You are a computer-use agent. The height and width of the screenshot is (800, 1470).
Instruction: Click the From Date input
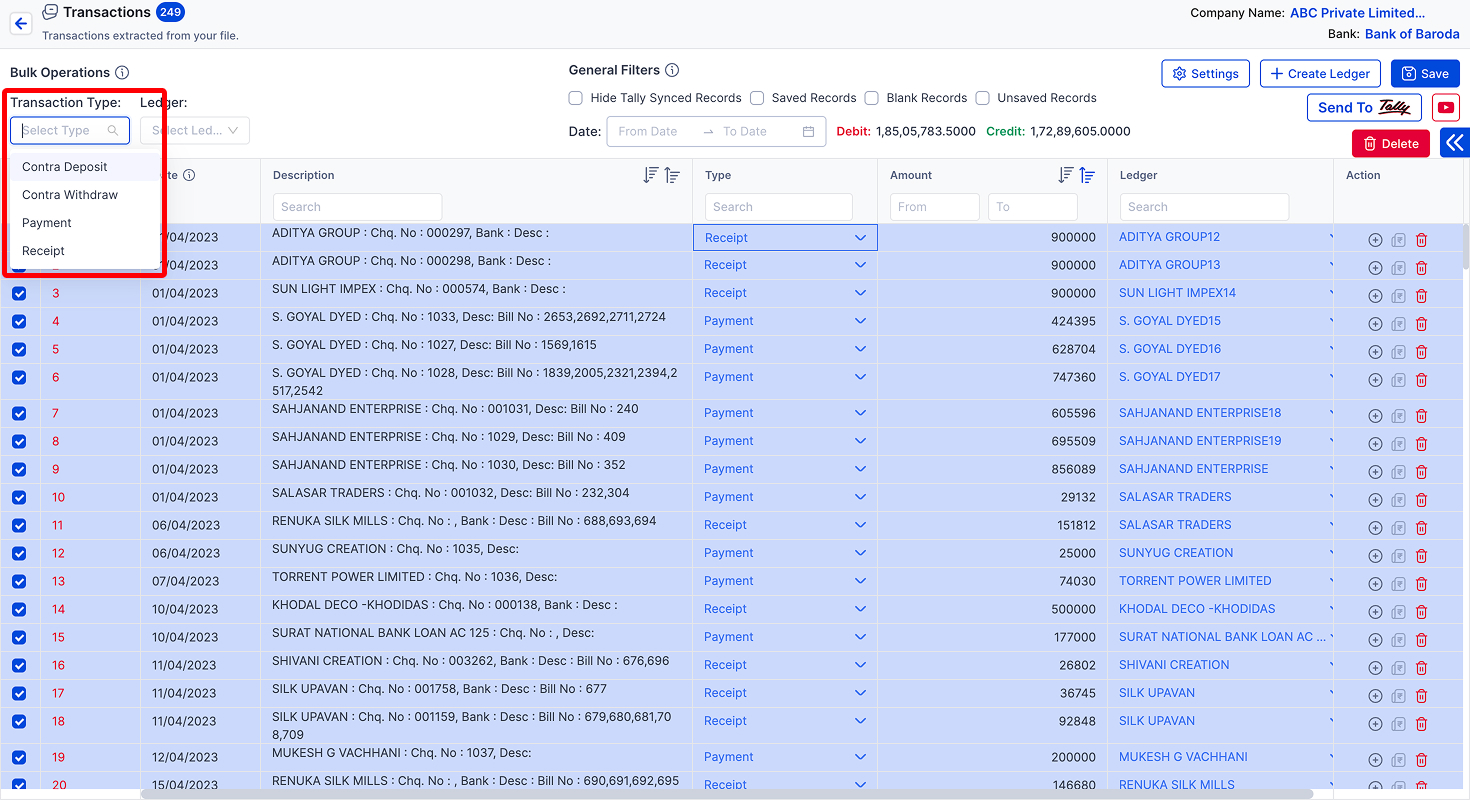(x=655, y=131)
